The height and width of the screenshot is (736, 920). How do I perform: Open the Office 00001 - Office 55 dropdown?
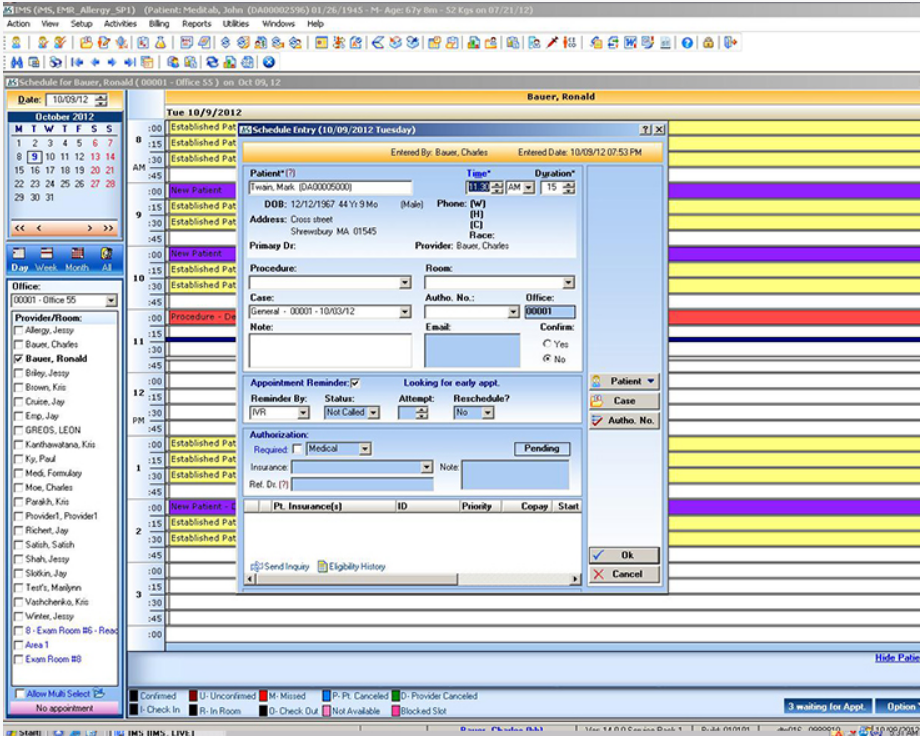click(x=111, y=301)
